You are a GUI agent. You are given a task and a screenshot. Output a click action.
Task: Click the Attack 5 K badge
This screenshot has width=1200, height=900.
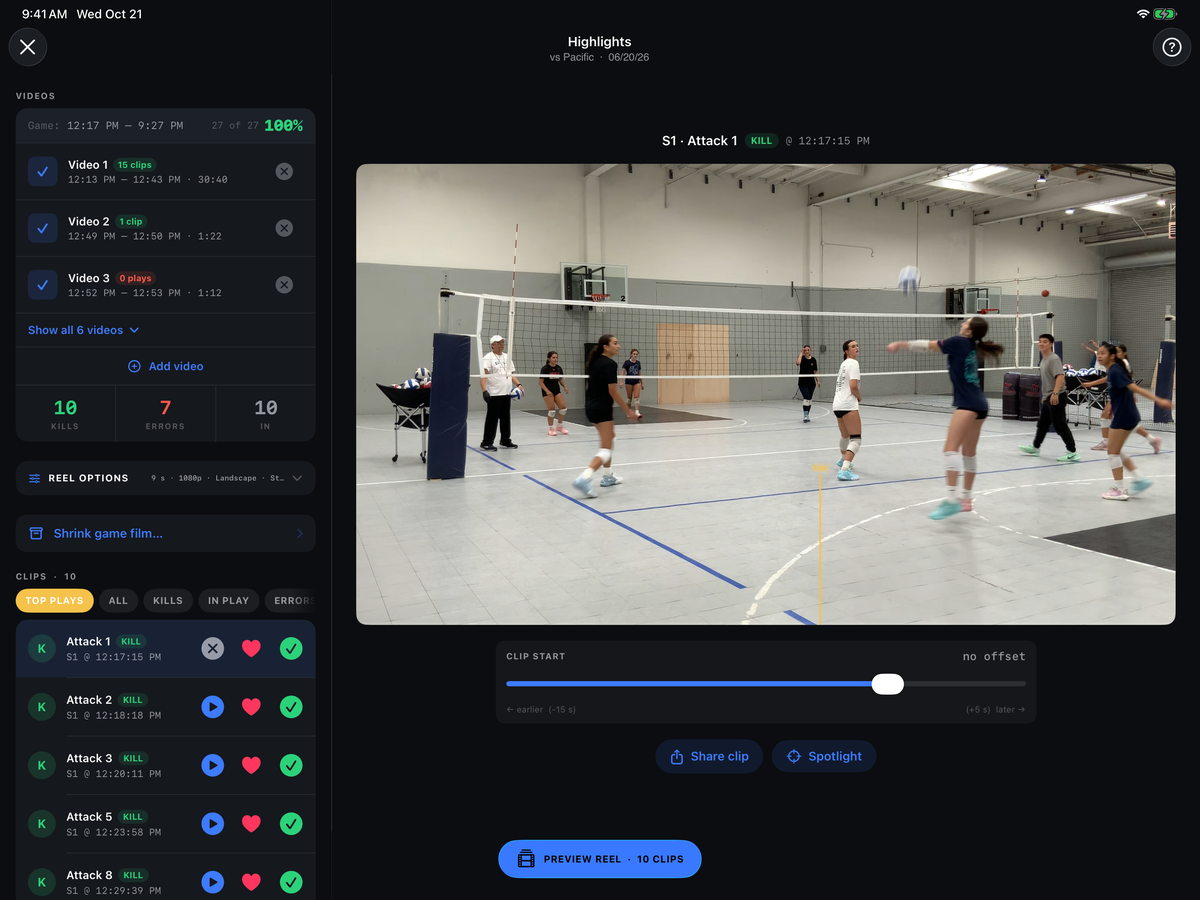(41, 824)
